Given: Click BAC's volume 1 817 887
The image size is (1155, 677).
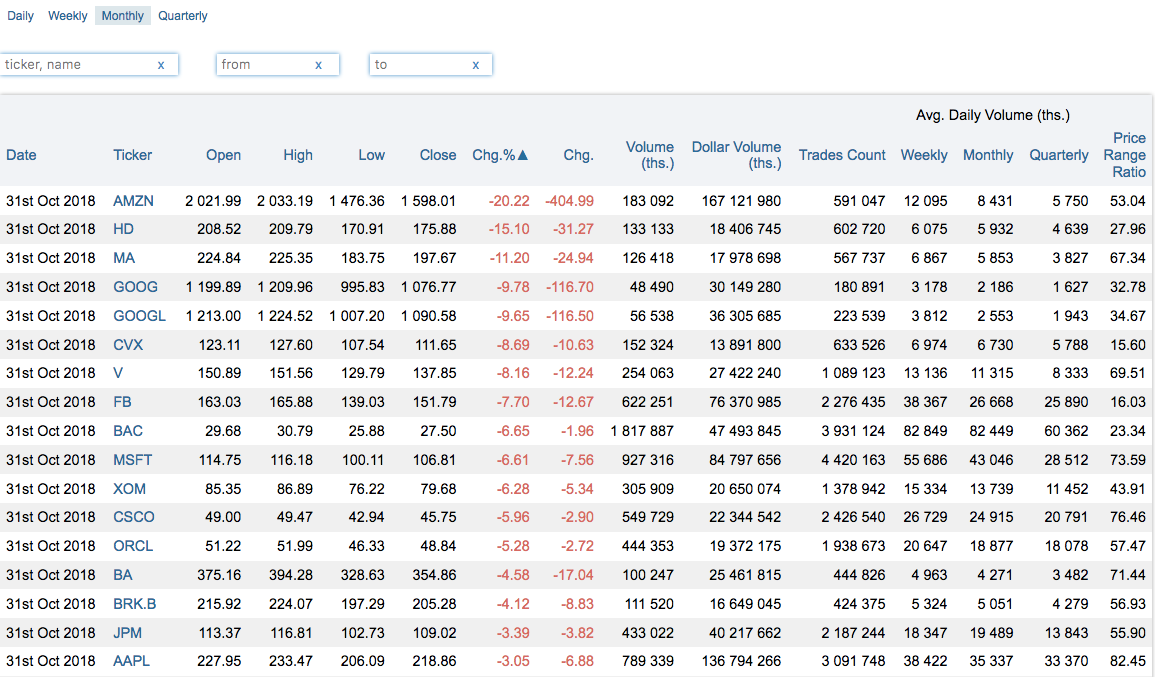Looking at the screenshot, I should point(642,431).
